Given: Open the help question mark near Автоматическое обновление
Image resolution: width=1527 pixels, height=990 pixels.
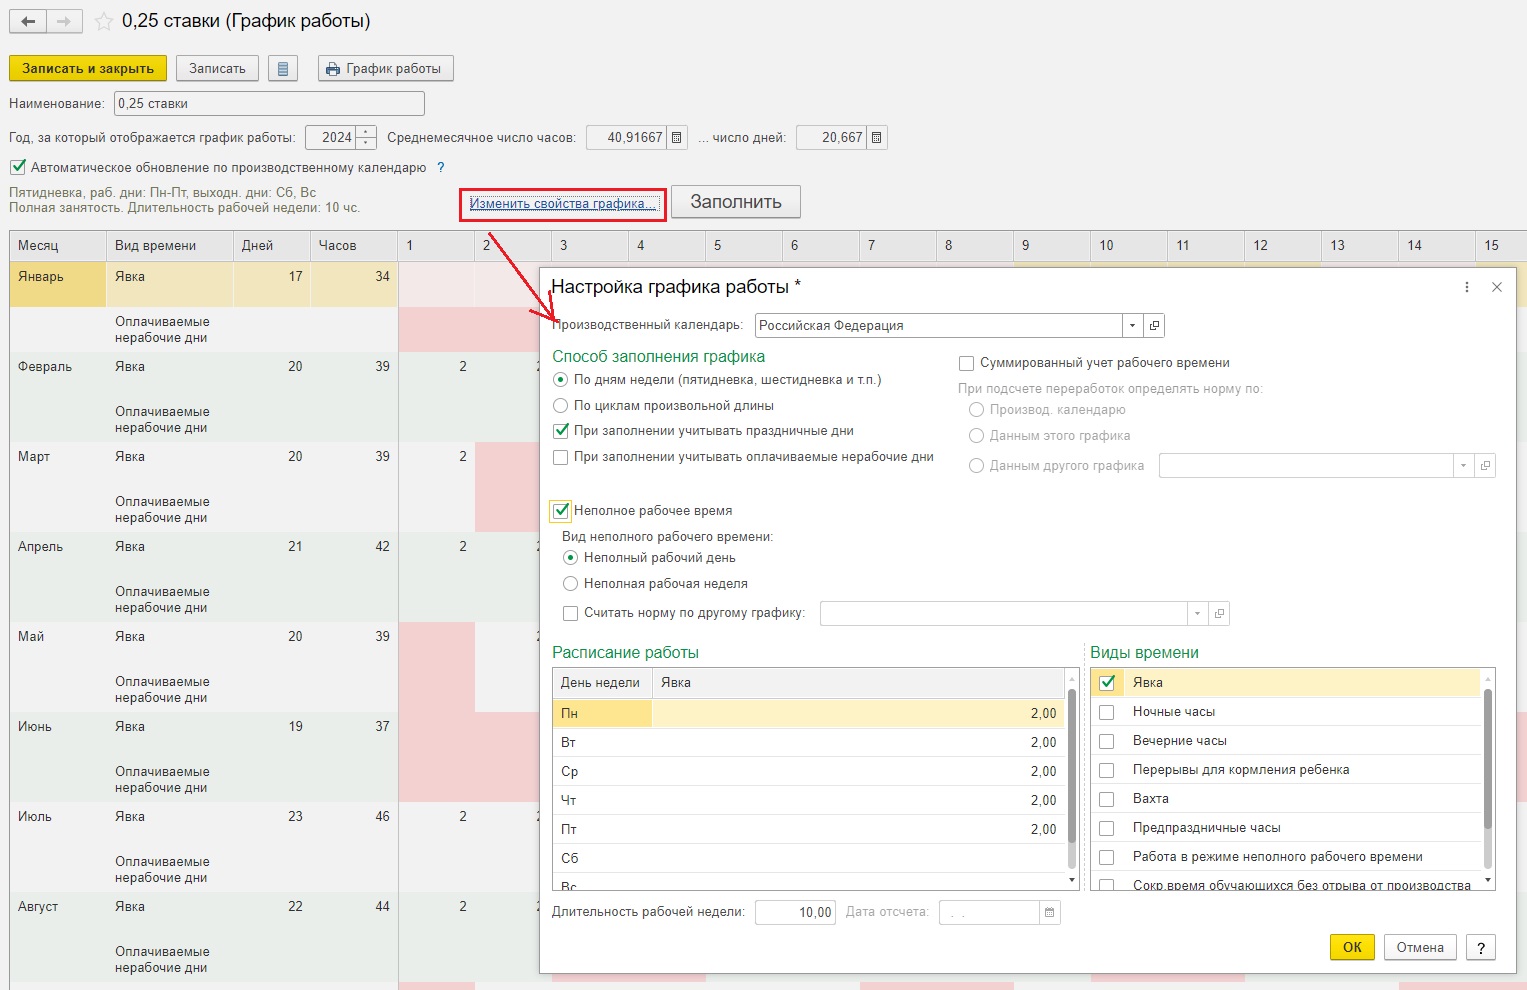Looking at the screenshot, I should [x=440, y=168].
